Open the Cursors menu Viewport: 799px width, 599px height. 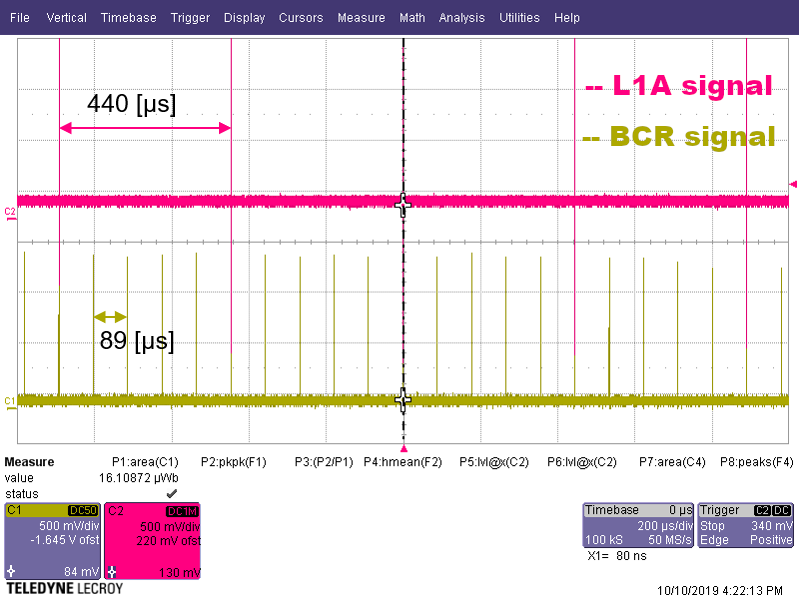tap(301, 18)
